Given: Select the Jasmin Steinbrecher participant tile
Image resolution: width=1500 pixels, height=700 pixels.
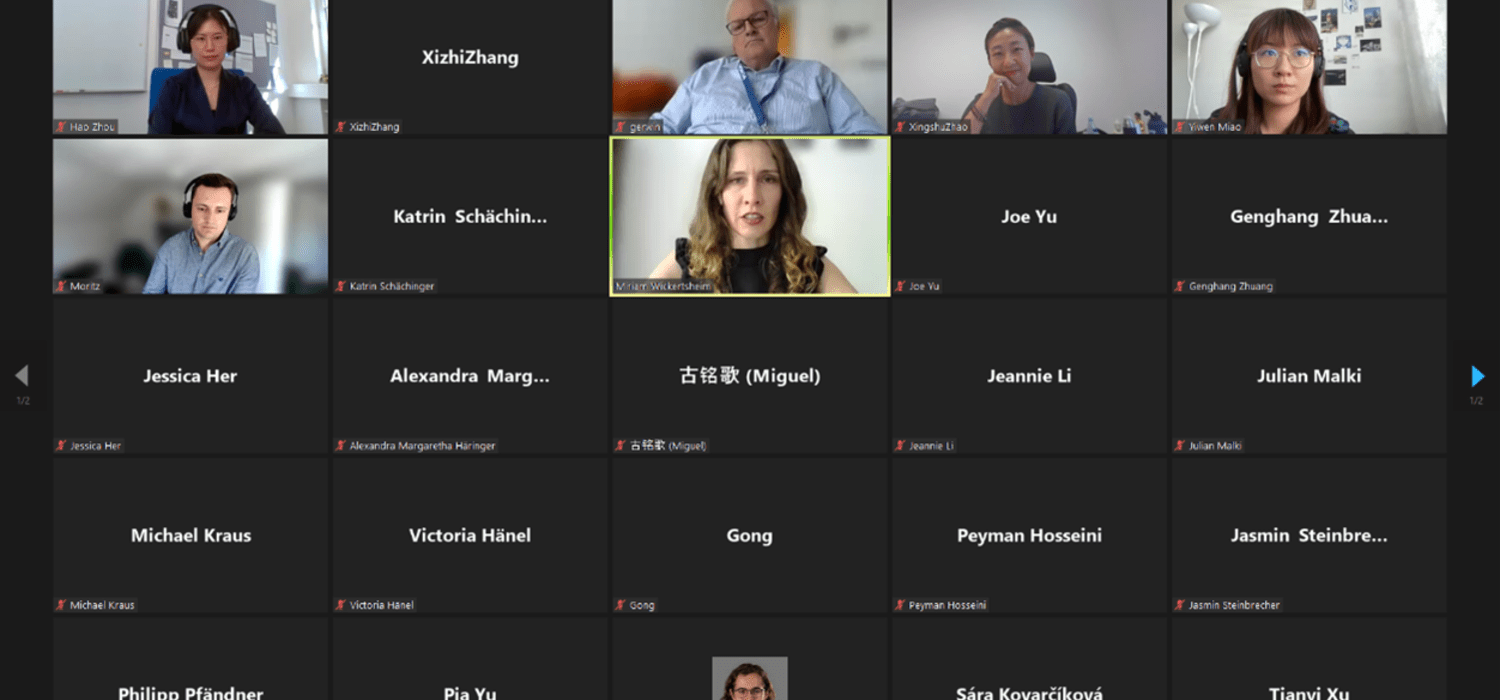Looking at the screenshot, I should (x=1309, y=535).
